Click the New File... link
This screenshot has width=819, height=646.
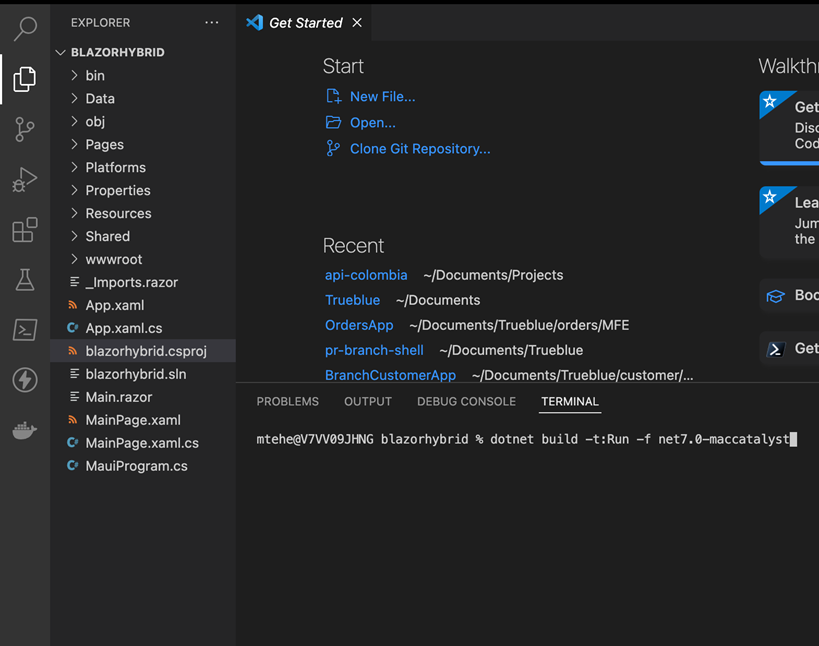382,97
